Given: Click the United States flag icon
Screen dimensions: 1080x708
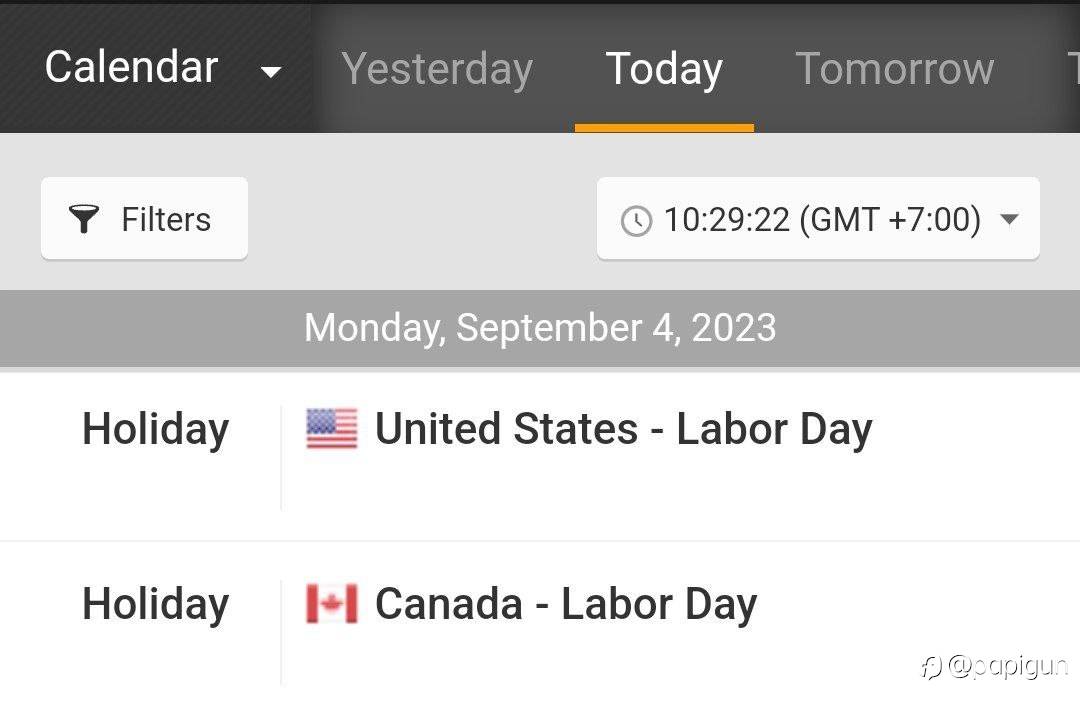Looking at the screenshot, I should click(x=331, y=429).
